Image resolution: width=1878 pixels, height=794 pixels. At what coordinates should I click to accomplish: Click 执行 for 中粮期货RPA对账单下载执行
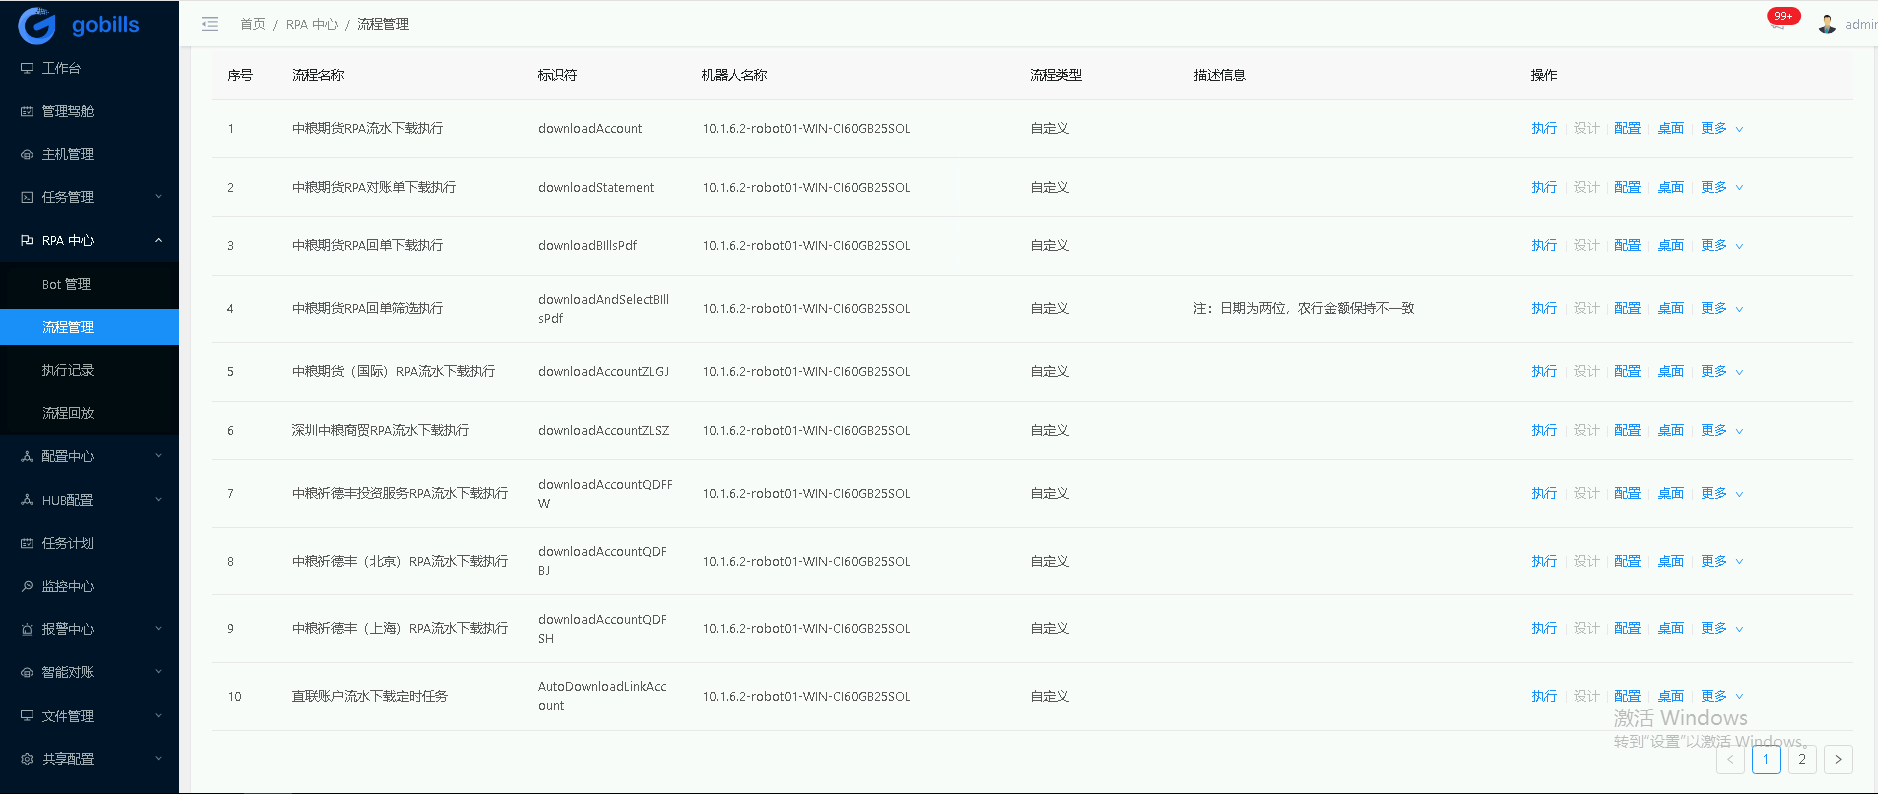pos(1543,187)
